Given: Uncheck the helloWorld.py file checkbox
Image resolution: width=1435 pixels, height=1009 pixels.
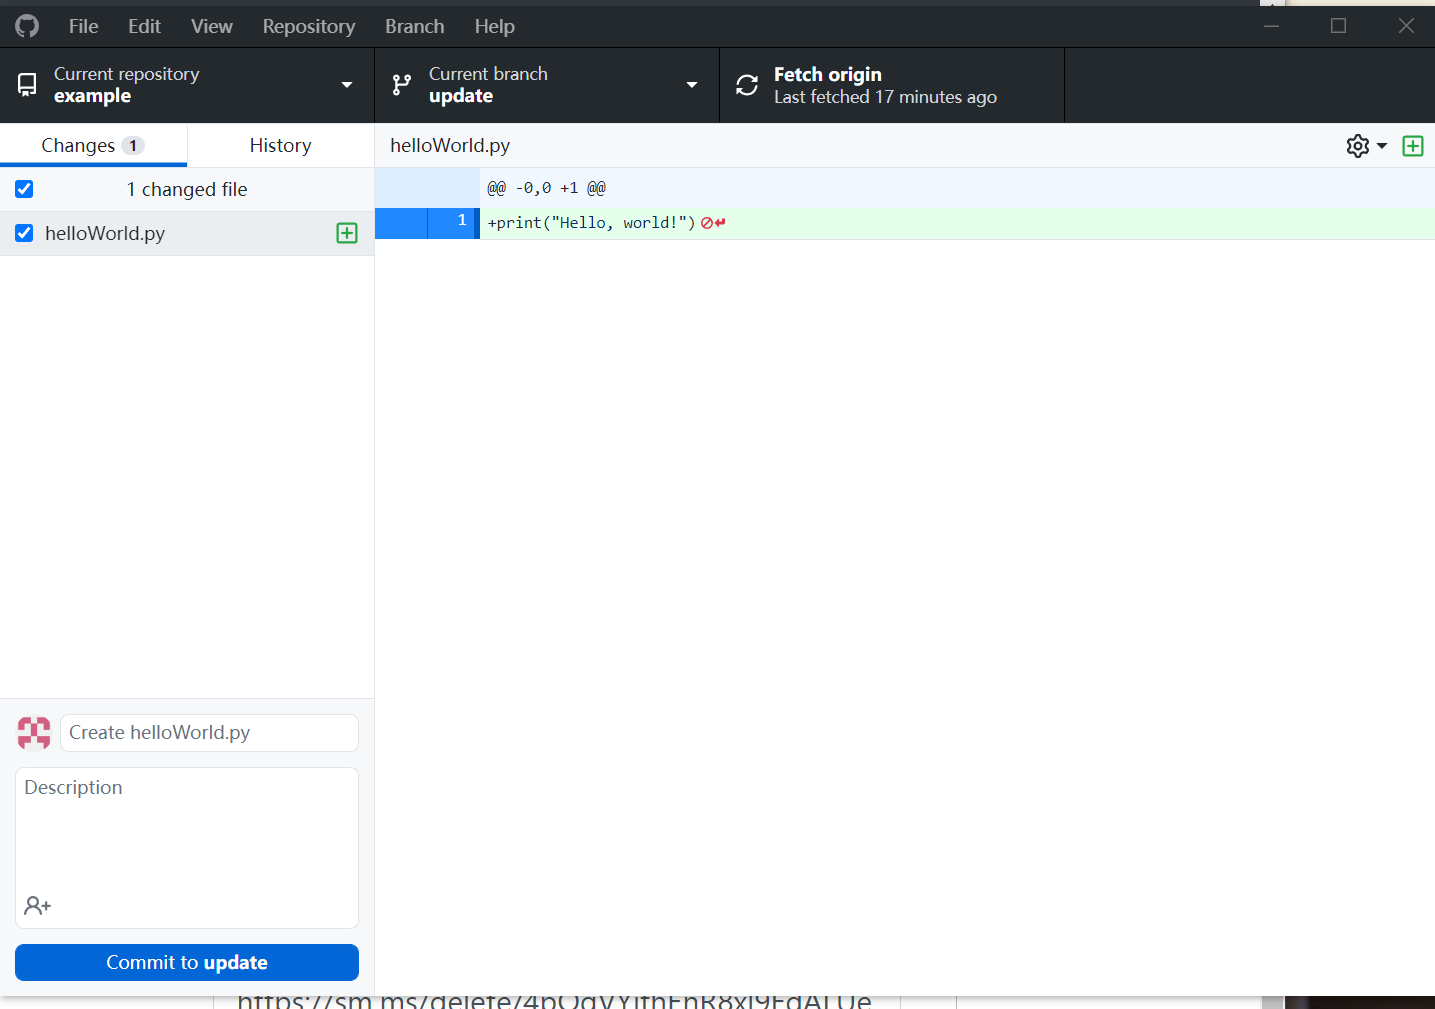Looking at the screenshot, I should point(24,233).
